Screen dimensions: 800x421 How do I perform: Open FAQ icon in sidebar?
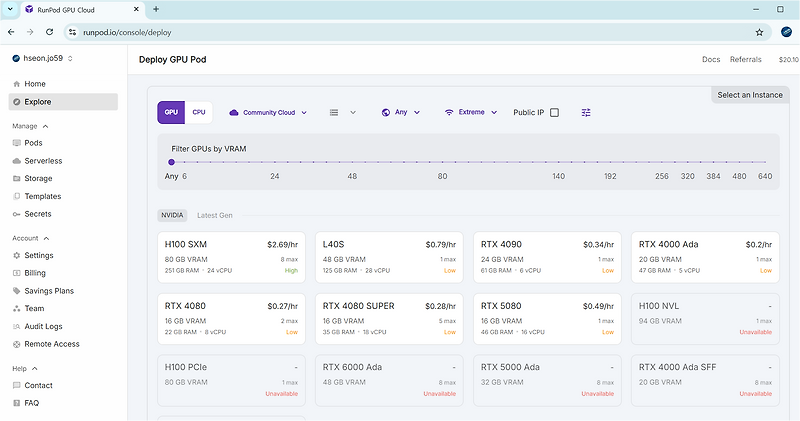click(x=16, y=403)
